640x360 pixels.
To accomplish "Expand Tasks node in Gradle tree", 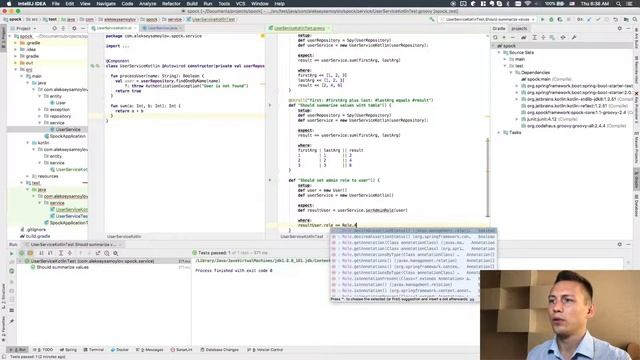I will pyautogui.click(x=499, y=133).
